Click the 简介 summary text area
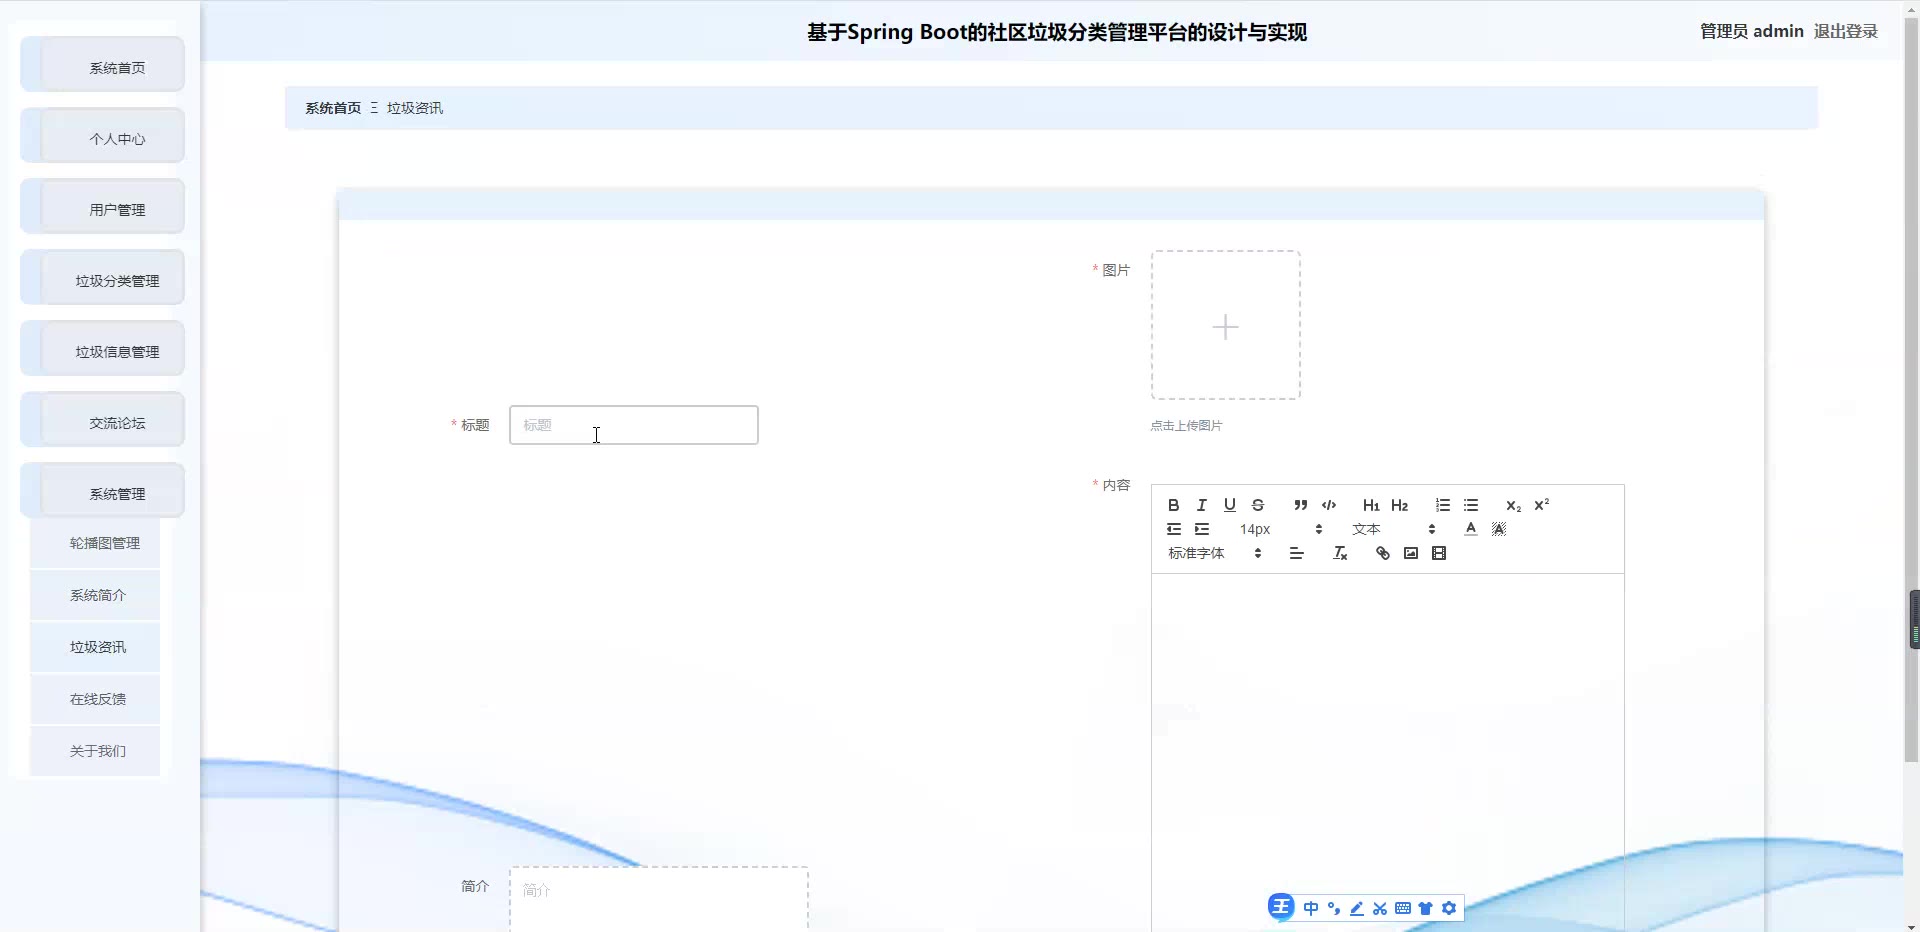 pos(659,900)
